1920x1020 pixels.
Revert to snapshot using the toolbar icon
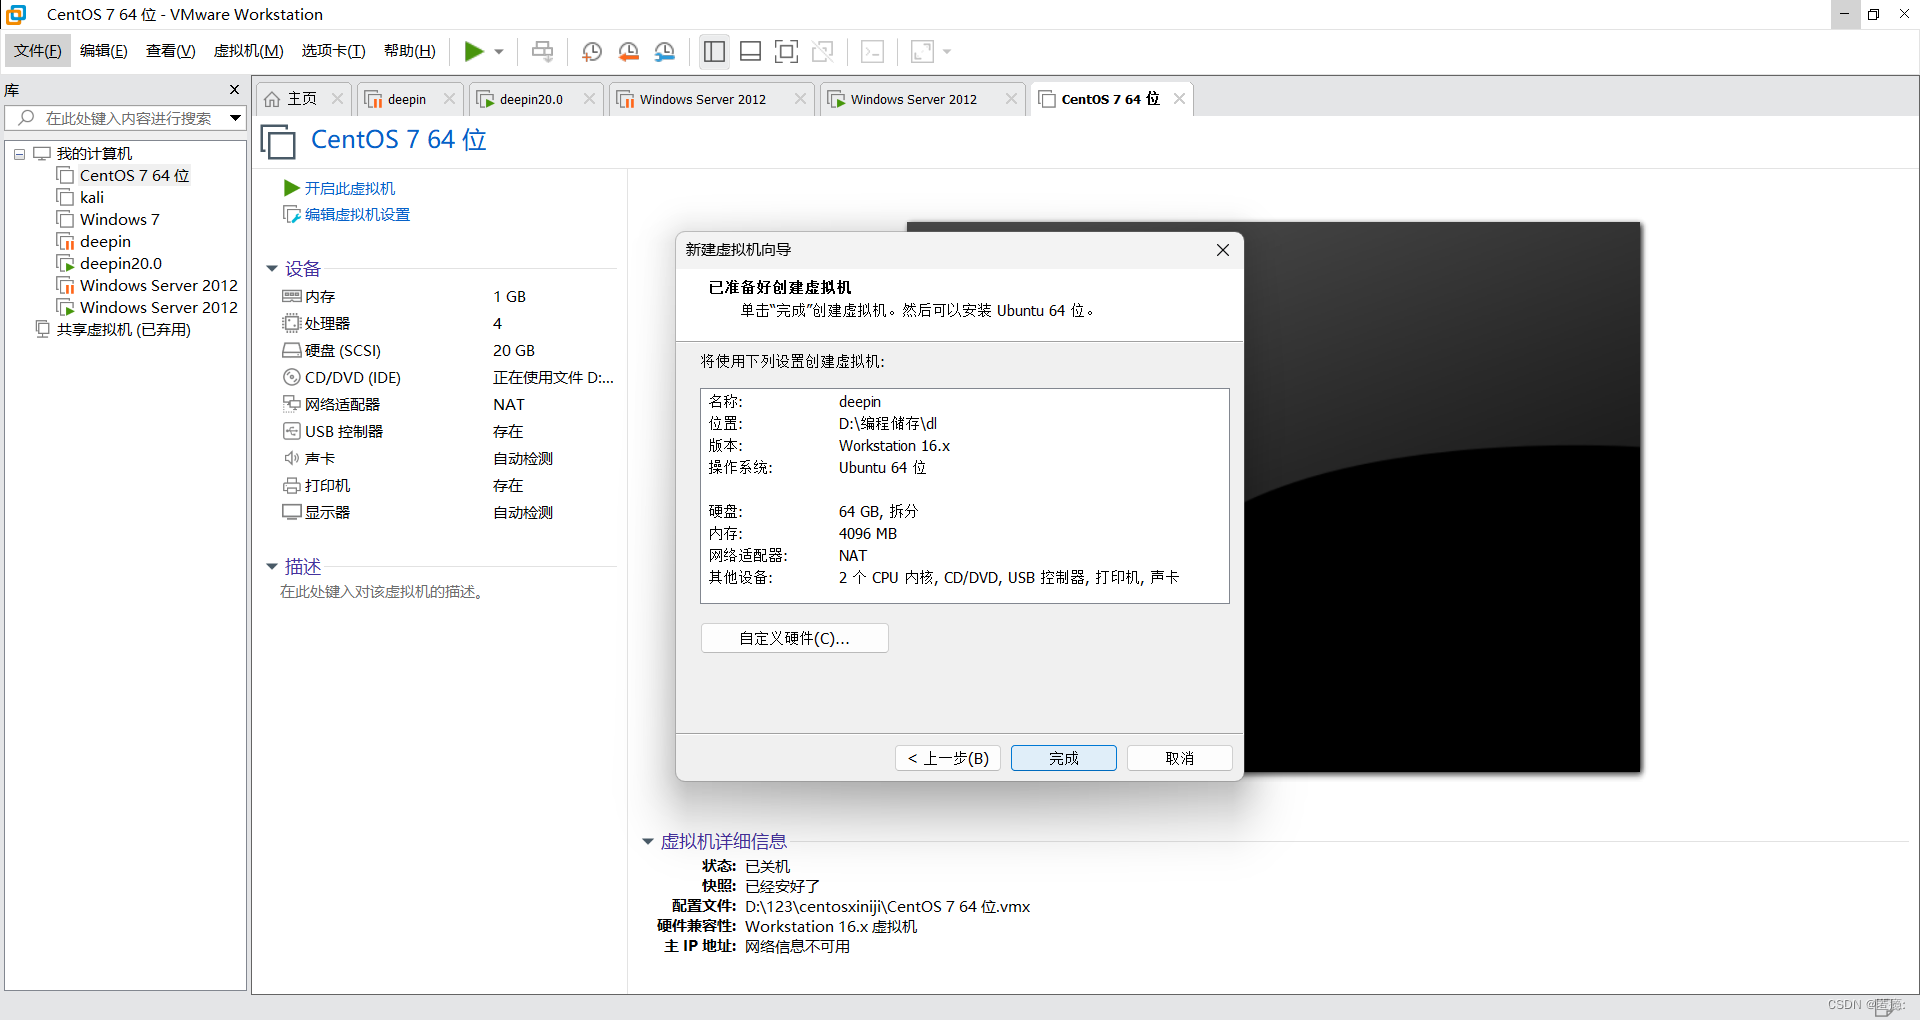tap(628, 51)
